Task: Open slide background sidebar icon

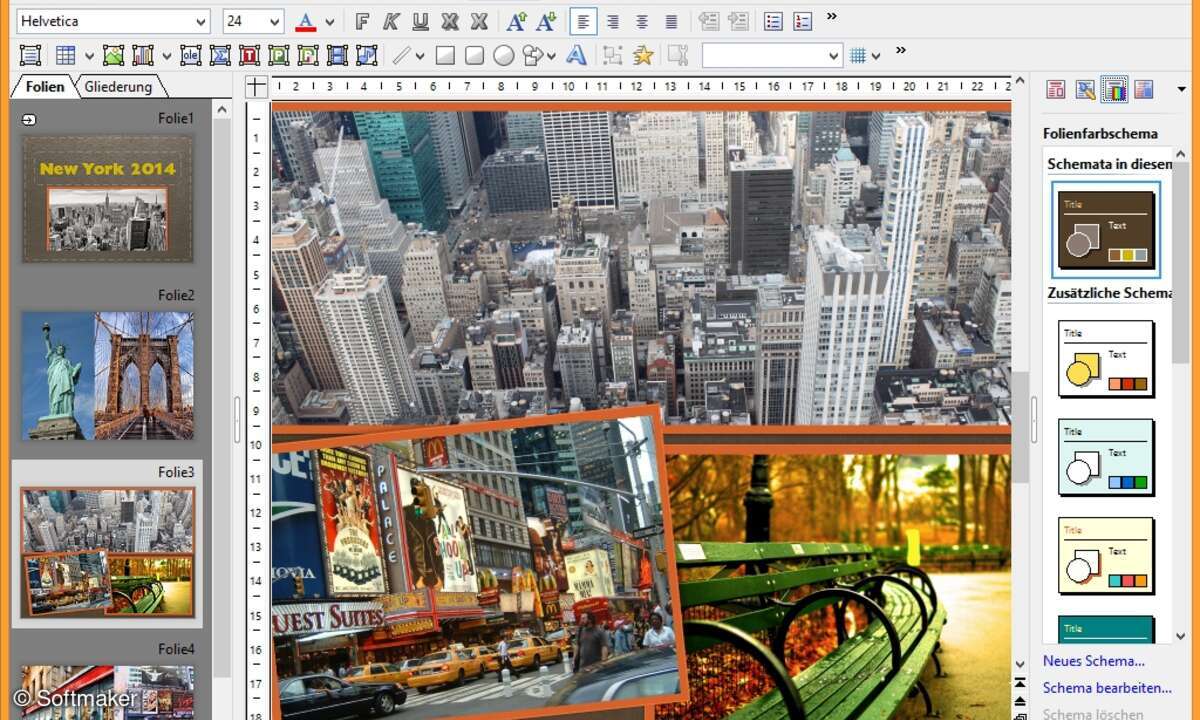Action: 1144,89
